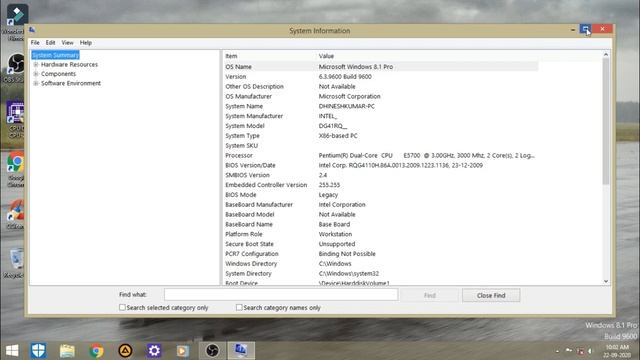Click the Find button
640x360 pixels.
(429, 295)
